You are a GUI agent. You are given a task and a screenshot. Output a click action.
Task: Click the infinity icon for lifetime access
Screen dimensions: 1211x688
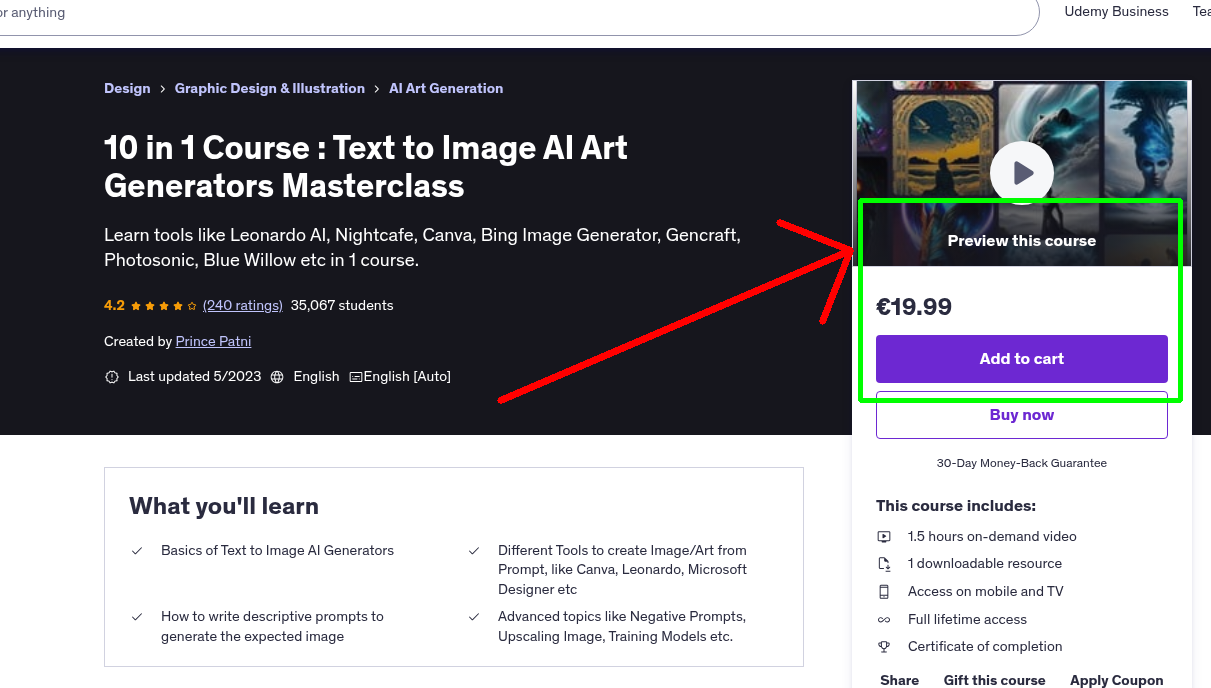click(884, 619)
